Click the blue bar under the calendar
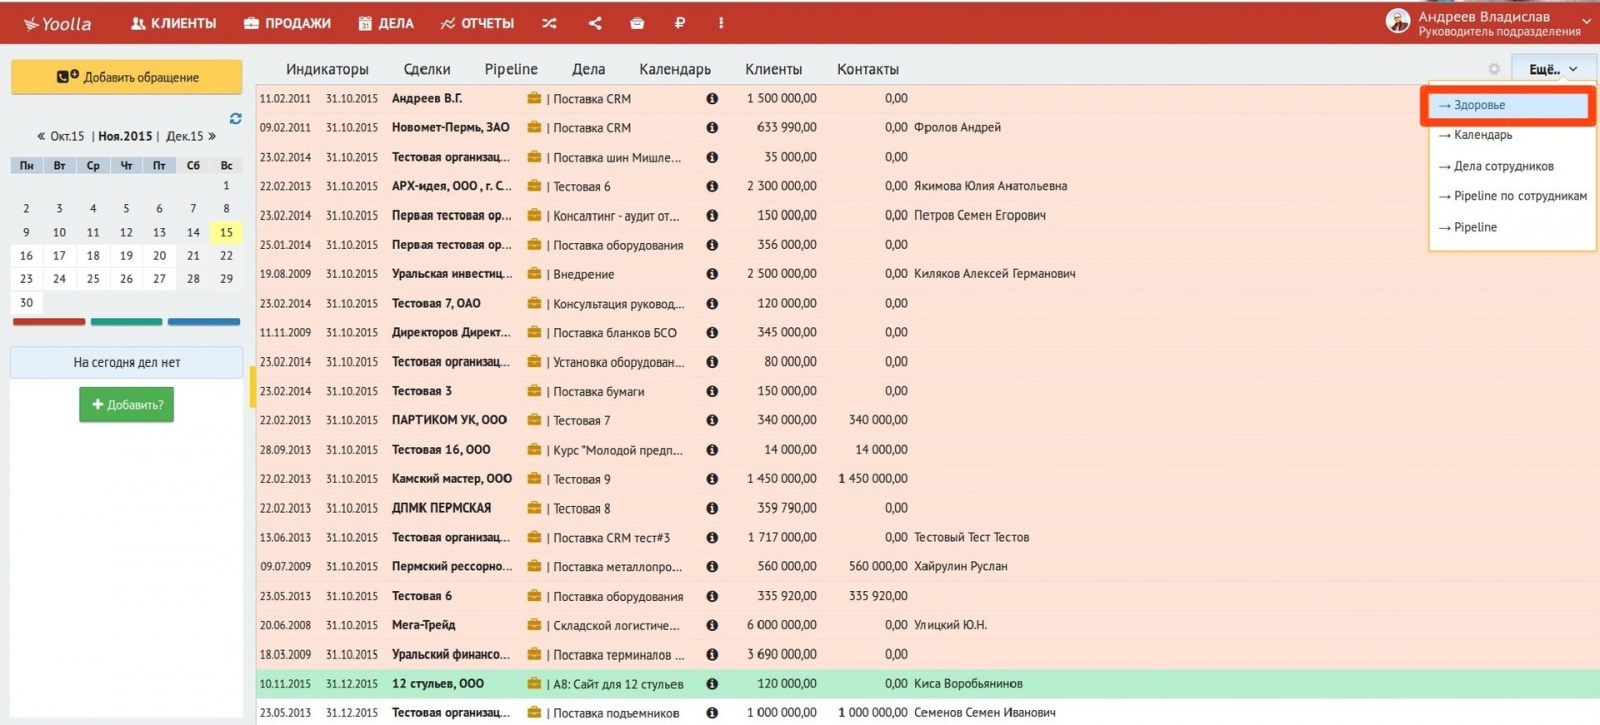This screenshot has height=725, width=1600. (204, 322)
